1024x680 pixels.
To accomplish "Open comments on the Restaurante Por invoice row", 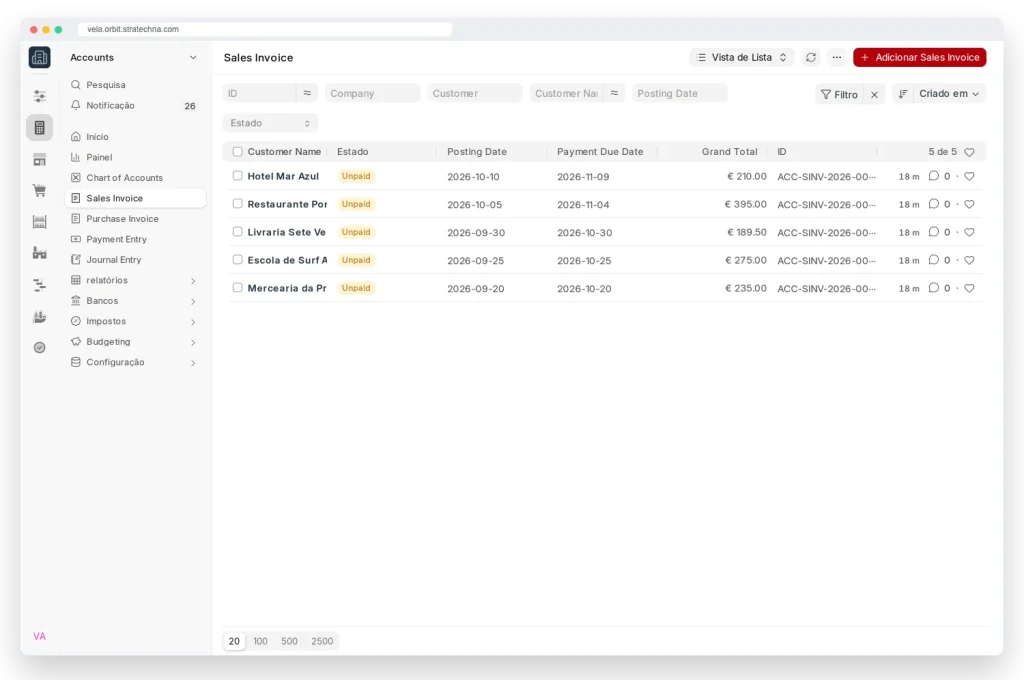I will point(934,204).
